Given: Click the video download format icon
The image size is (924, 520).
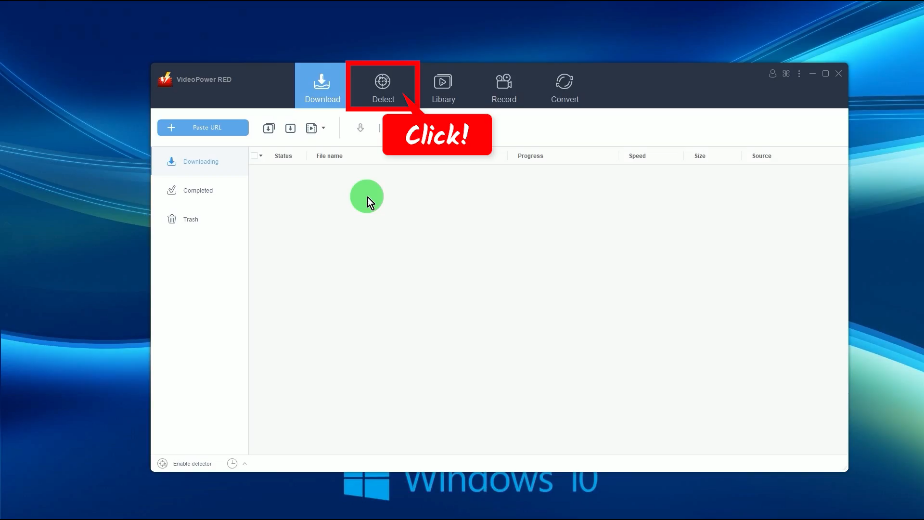Looking at the screenshot, I should pyautogui.click(x=311, y=128).
